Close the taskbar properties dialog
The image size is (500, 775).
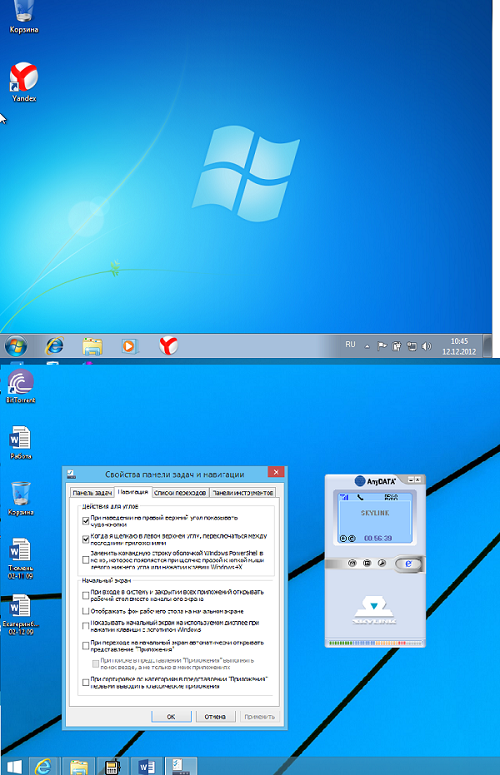coord(276,472)
